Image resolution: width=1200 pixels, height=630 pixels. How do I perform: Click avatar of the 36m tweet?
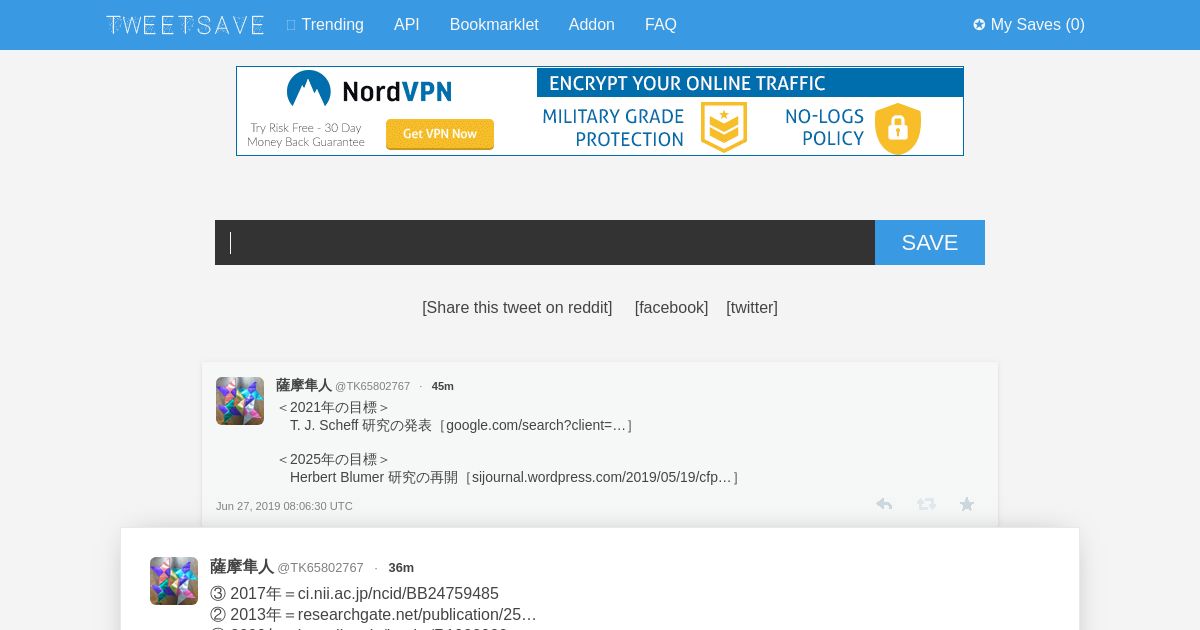coord(174,581)
